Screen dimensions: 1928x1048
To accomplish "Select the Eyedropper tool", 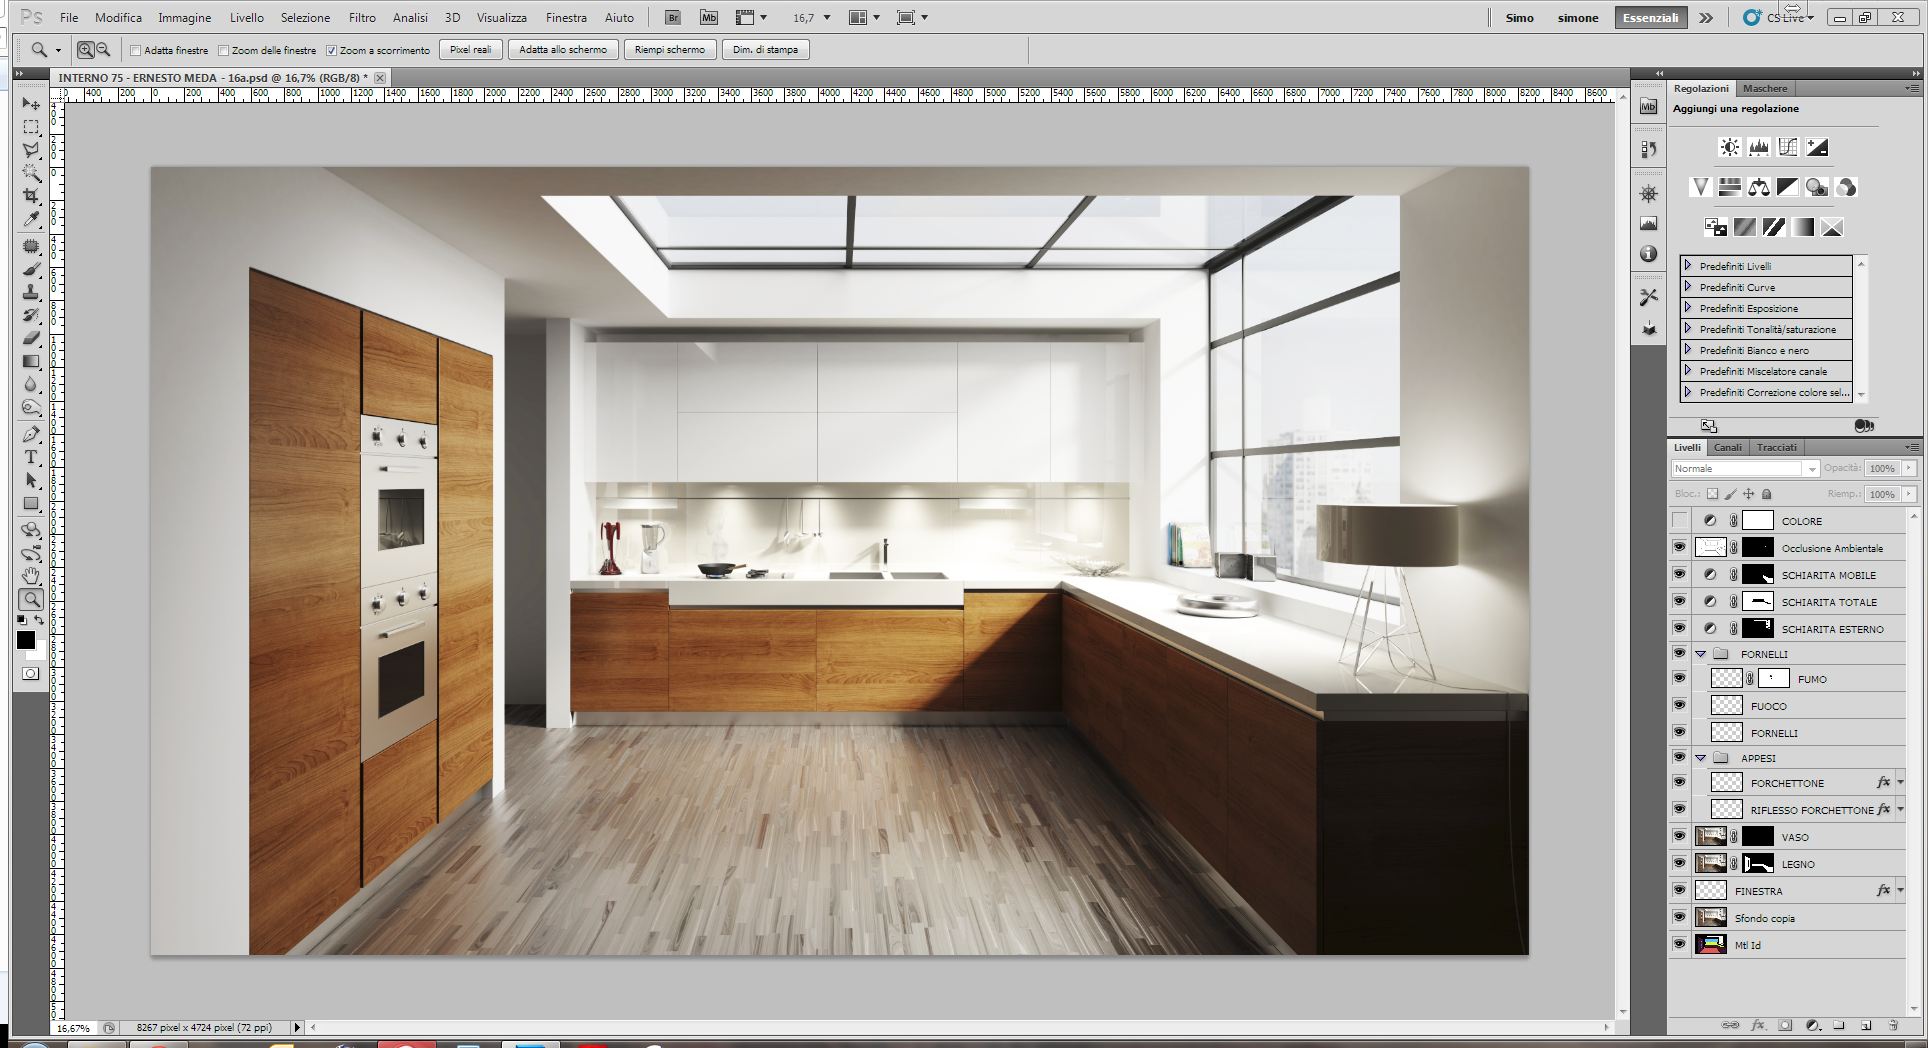I will pyautogui.click(x=31, y=219).
